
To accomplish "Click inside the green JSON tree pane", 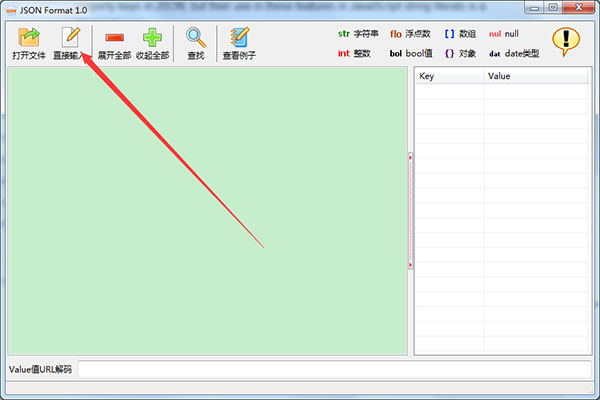I will [x=207, y=211].
